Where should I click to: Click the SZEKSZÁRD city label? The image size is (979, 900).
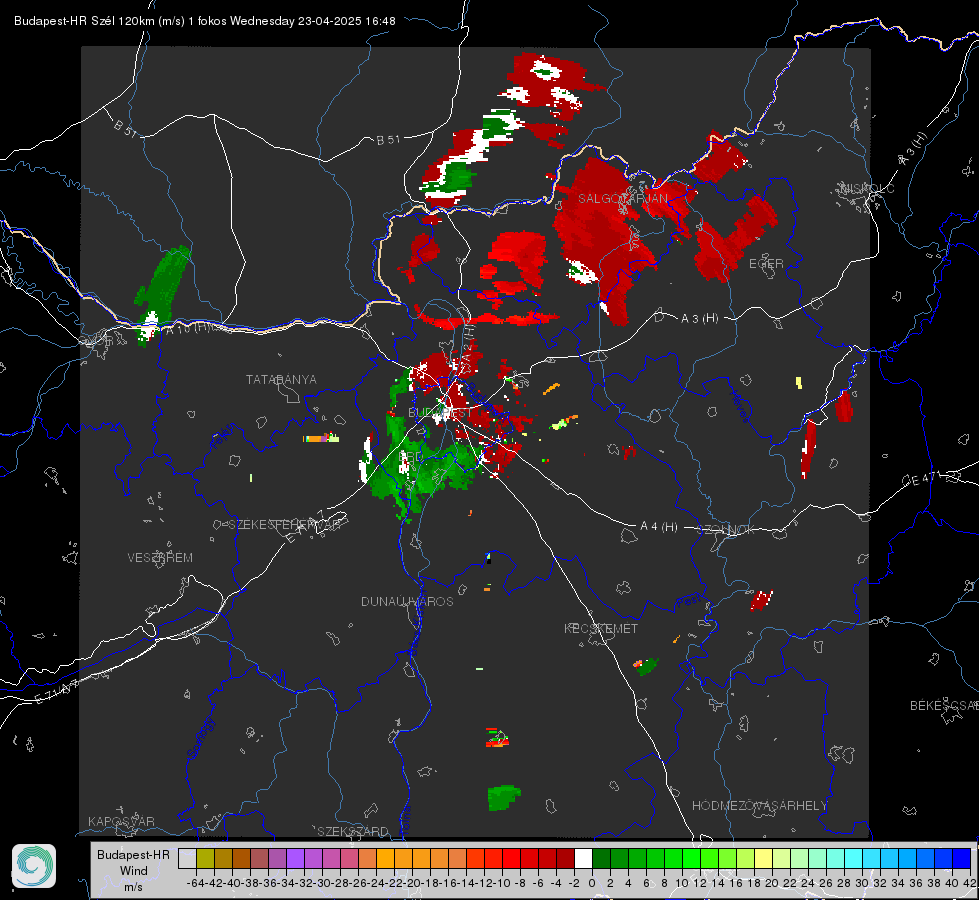pos(353,831)
